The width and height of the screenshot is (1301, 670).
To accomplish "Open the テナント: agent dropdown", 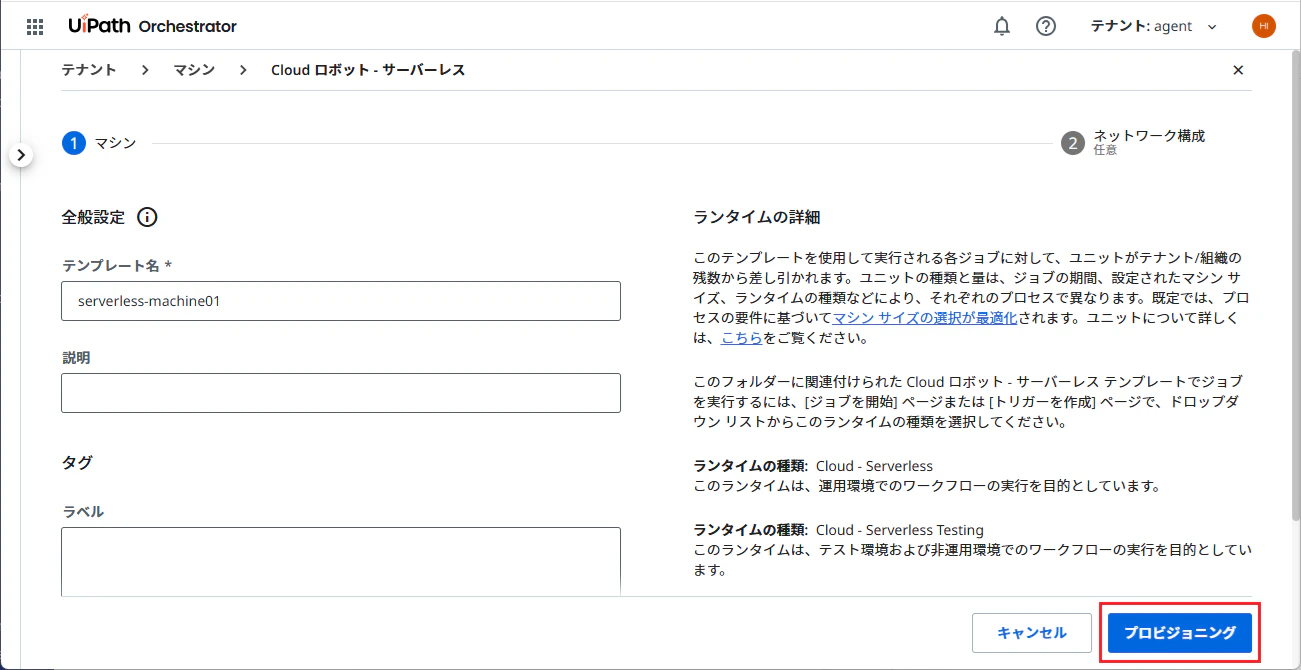I will pos(1154,26).
